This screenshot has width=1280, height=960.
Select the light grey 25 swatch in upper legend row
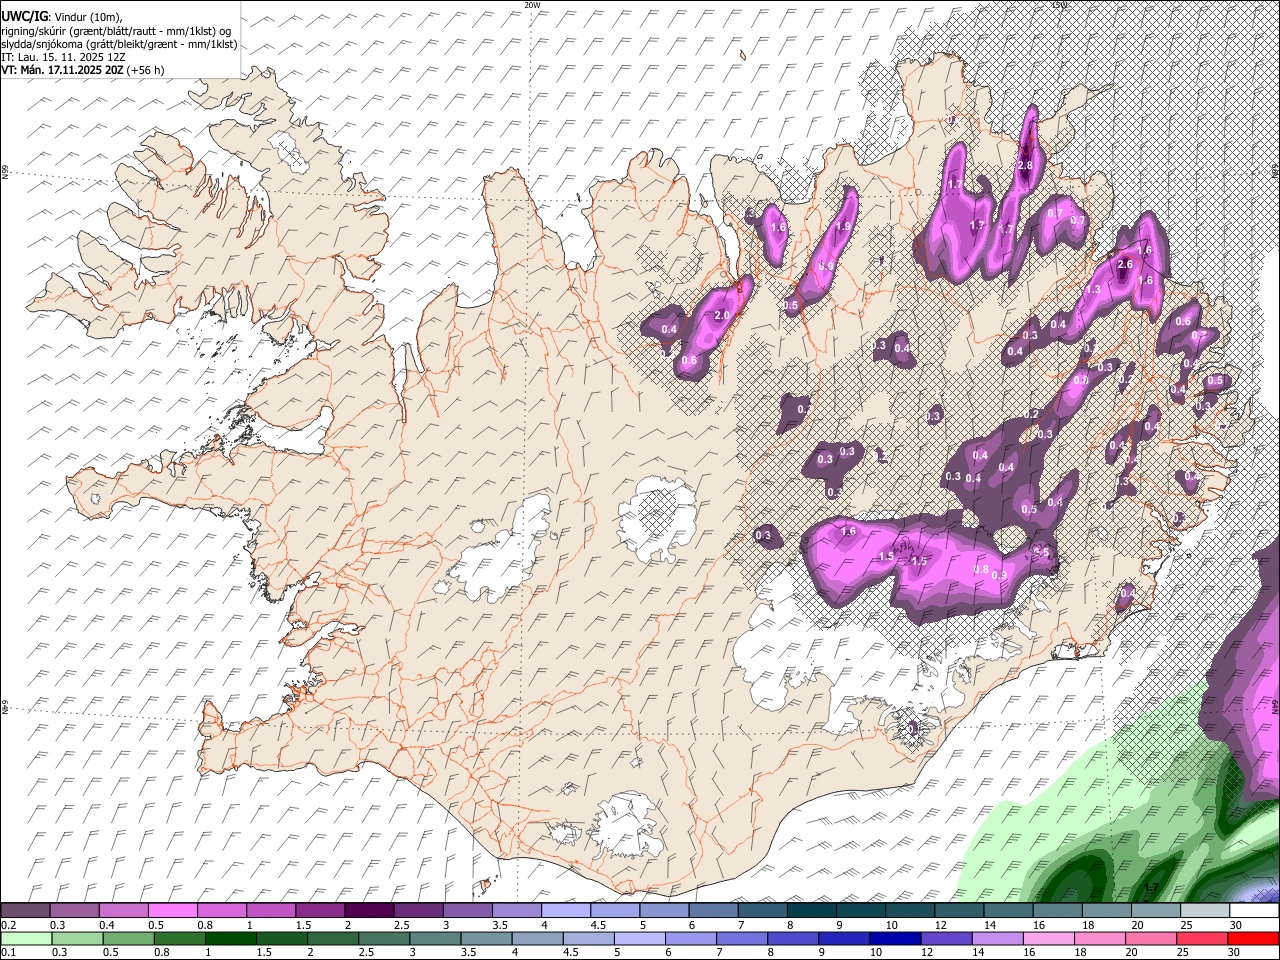point(1204,911)
